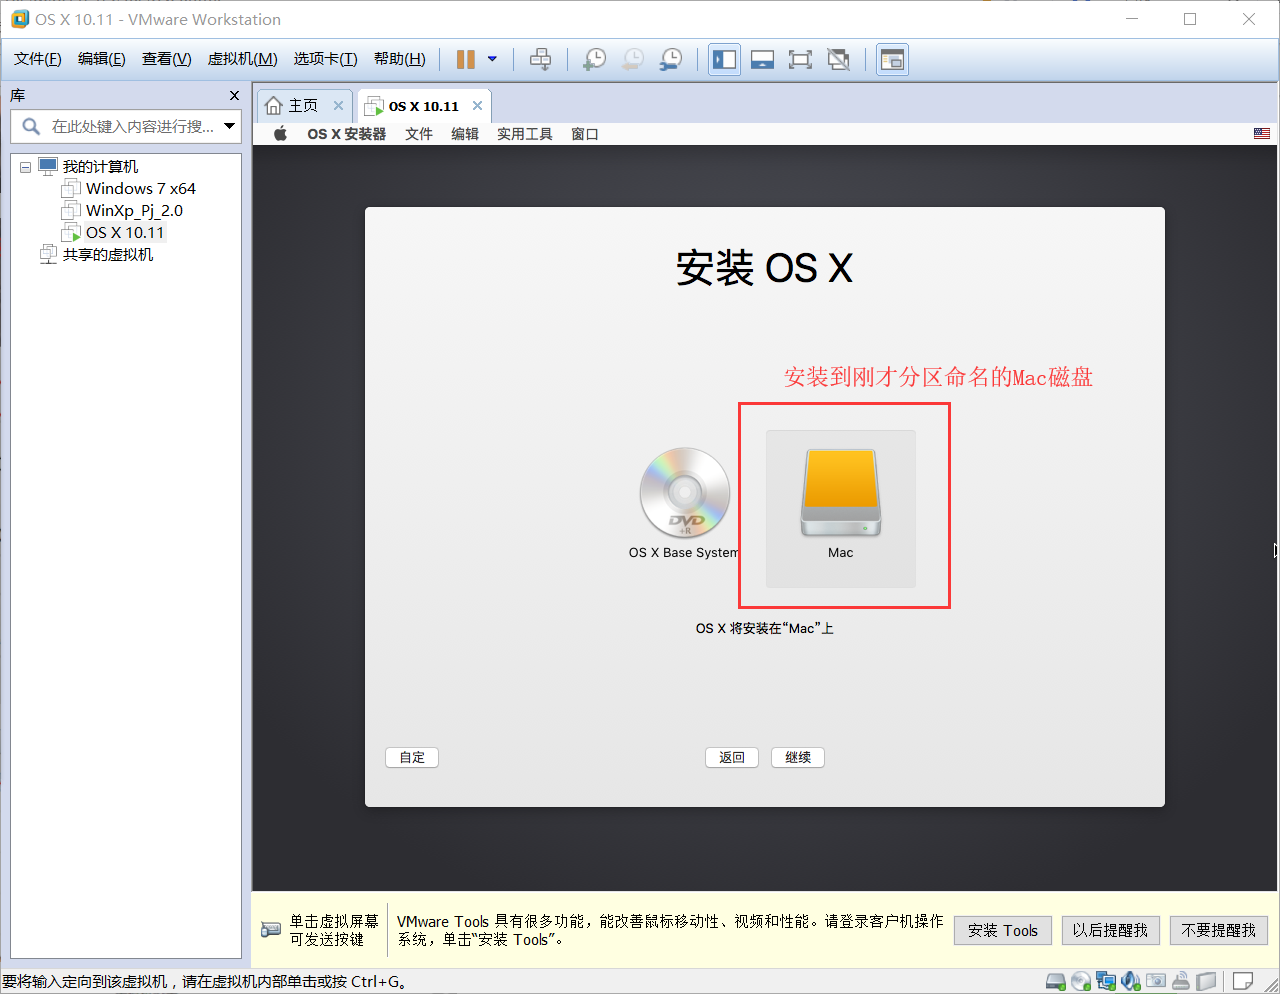
Task: Pause the virtual machine with the orange pause icon
Action: pos(465,60)
